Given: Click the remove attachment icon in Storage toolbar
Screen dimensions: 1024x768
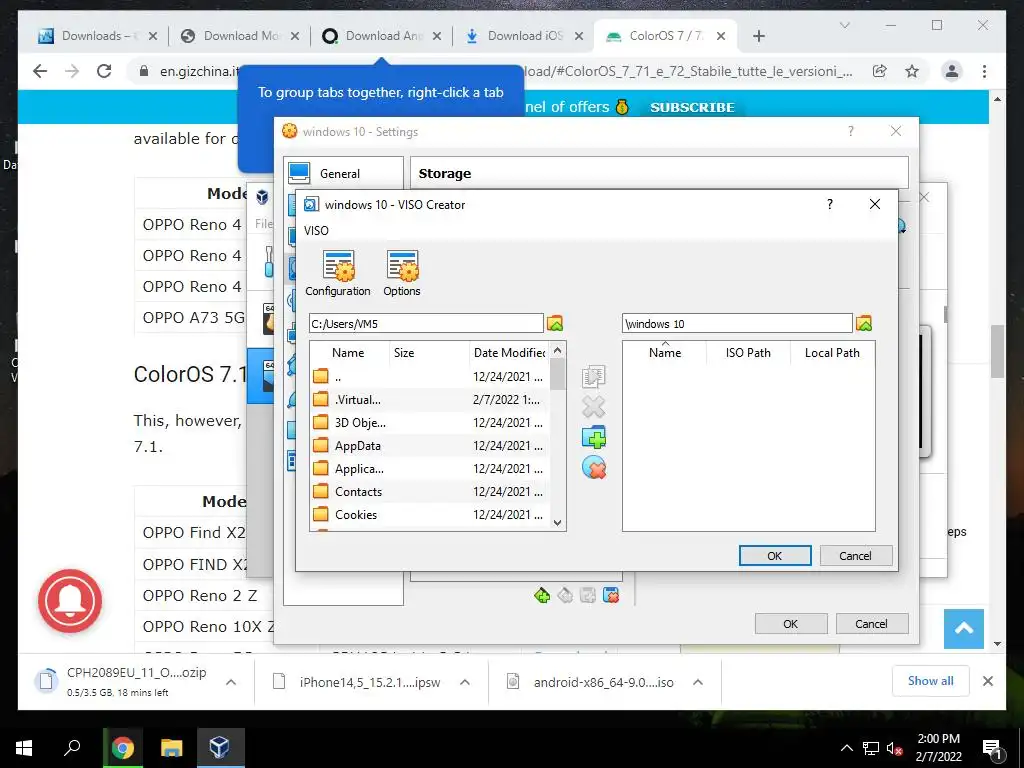Looking at the screenshot, I should 611,595.
